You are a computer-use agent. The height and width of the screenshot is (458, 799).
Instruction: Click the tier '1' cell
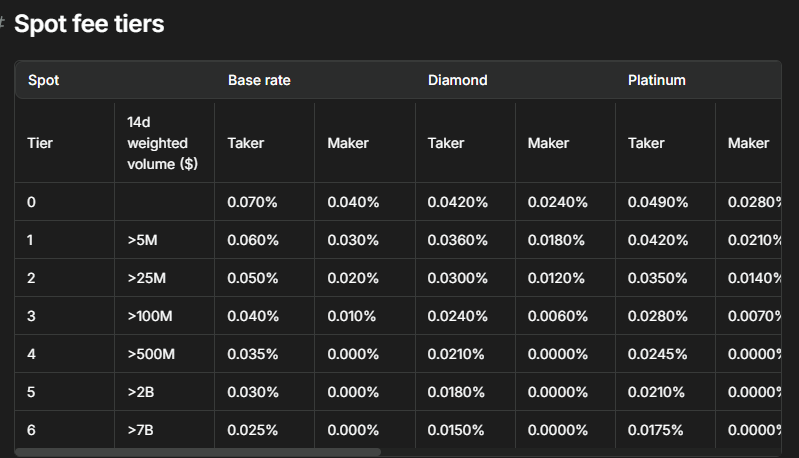coord(30,240)
